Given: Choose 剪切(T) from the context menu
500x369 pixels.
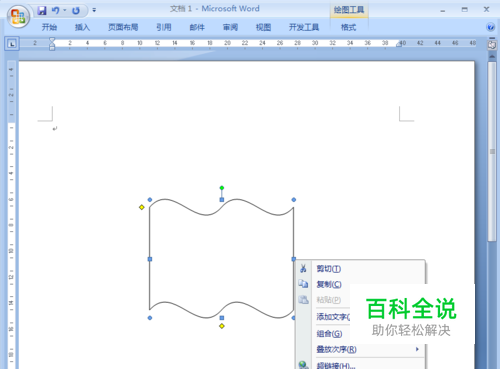Looking at the screenshot, I should [361, 269].
